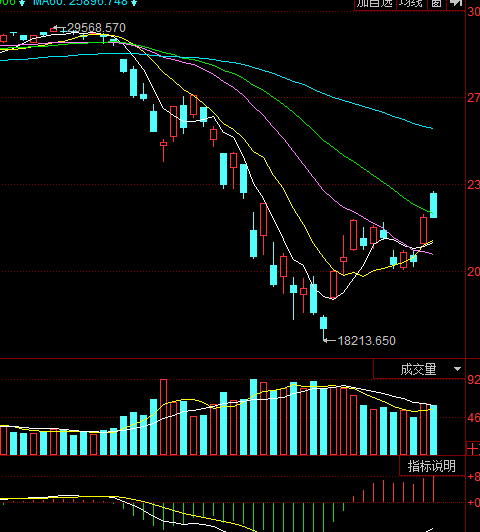Click the high price label 29568.570
This screenshot has height=532, width=480.
(96, 27)
